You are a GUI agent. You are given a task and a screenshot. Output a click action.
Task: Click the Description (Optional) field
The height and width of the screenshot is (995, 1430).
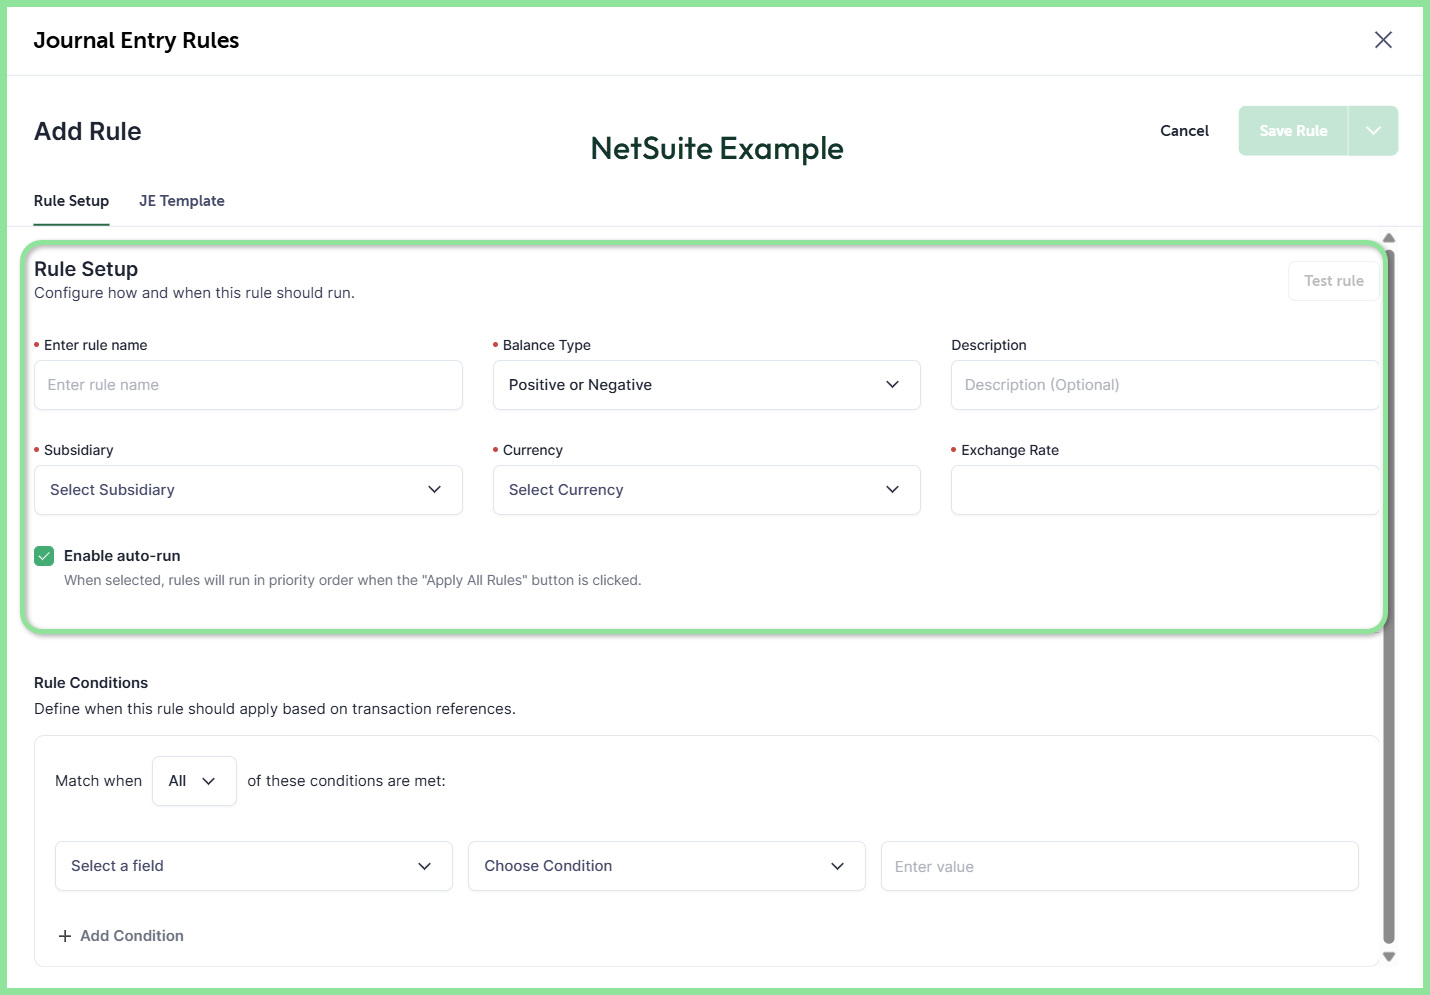click(x=1165, y=385)
